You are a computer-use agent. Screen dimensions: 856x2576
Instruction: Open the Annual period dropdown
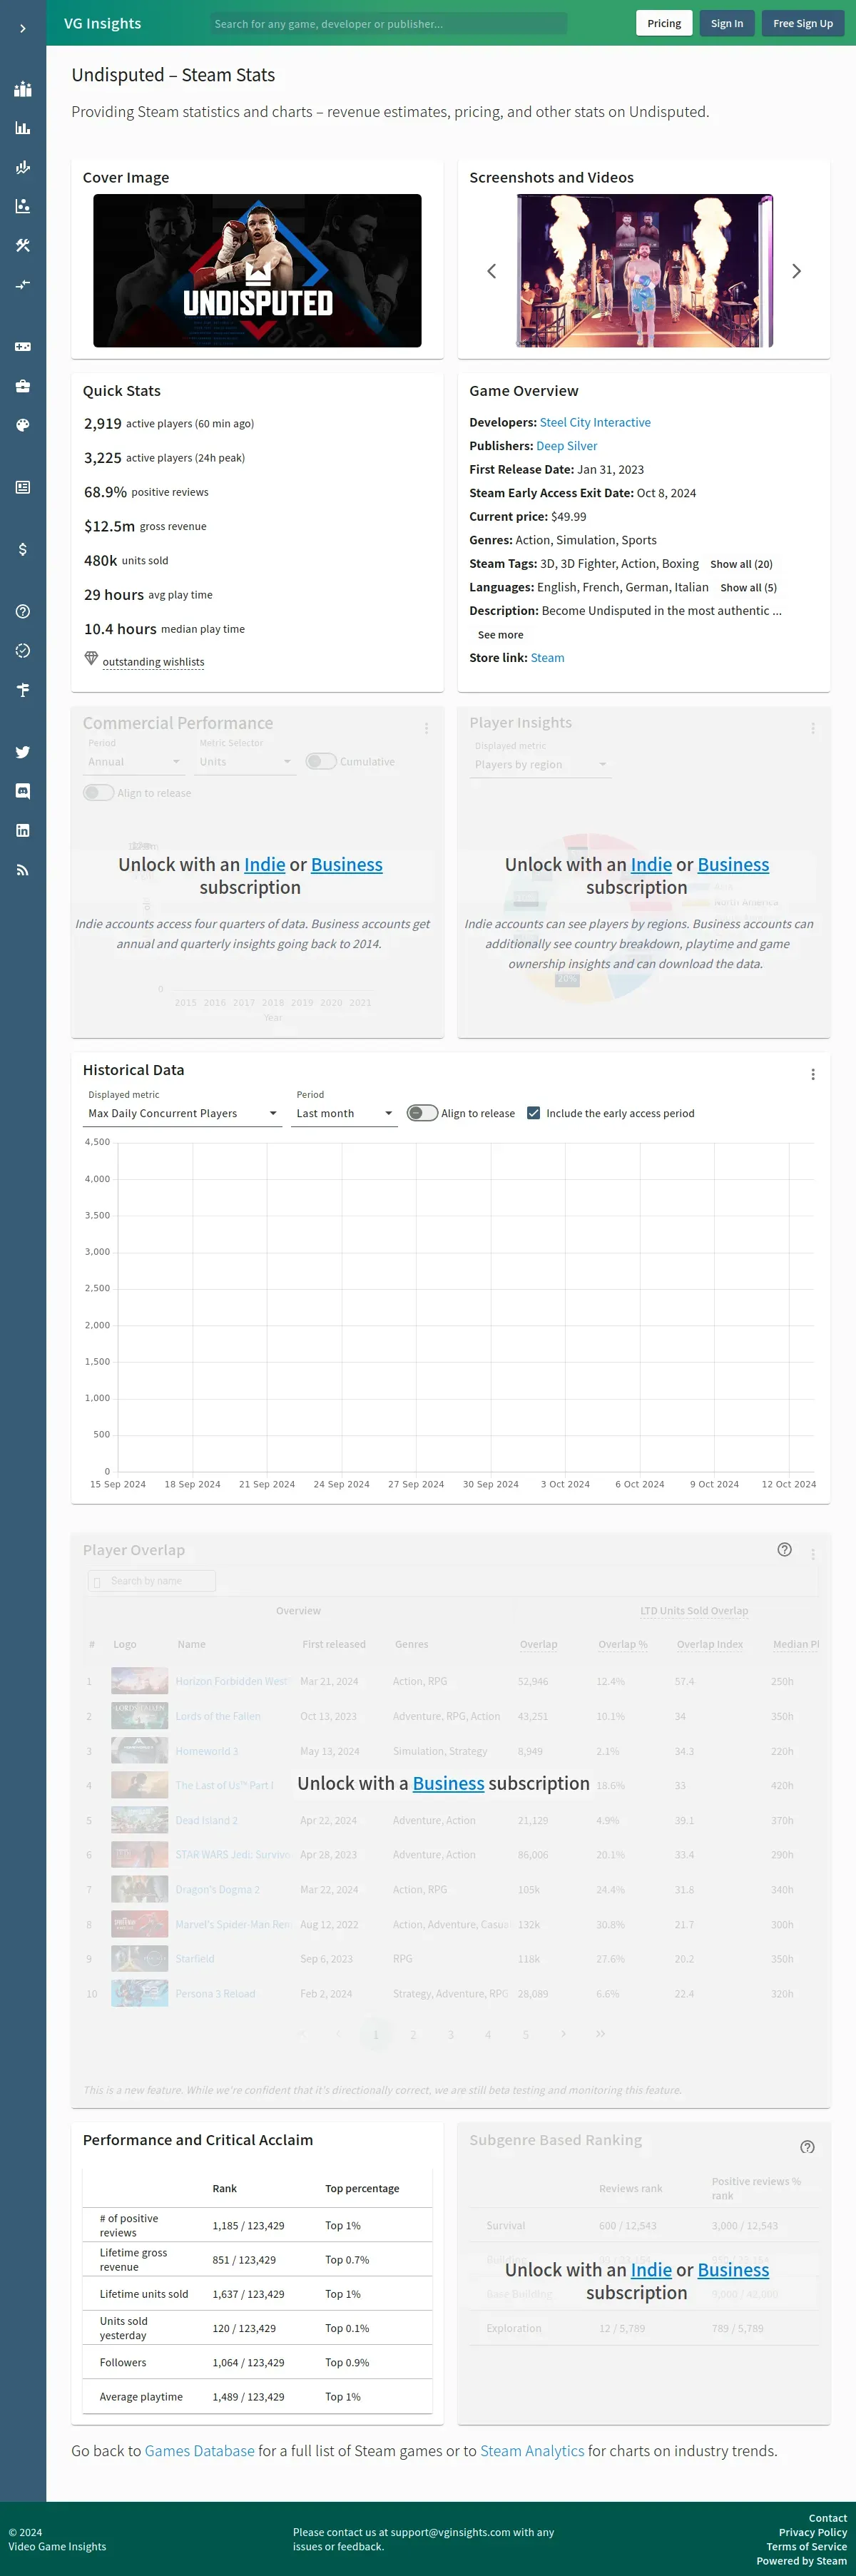tap(134, 762)
